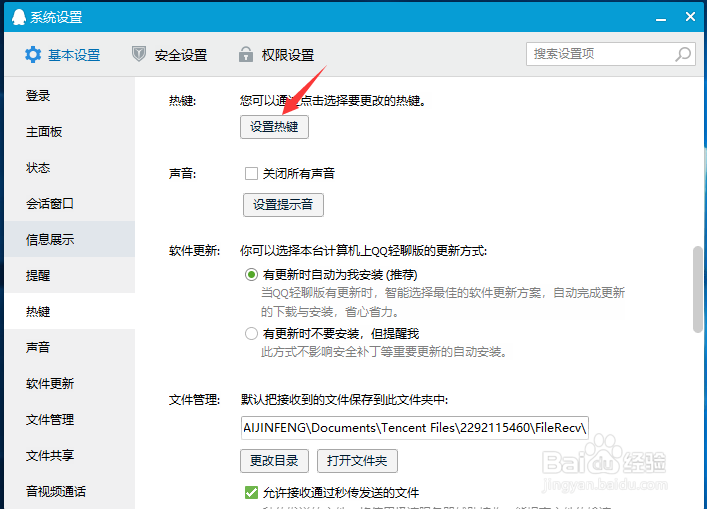Select 音视频通话 in the sidebar

[x=70, y=491]
